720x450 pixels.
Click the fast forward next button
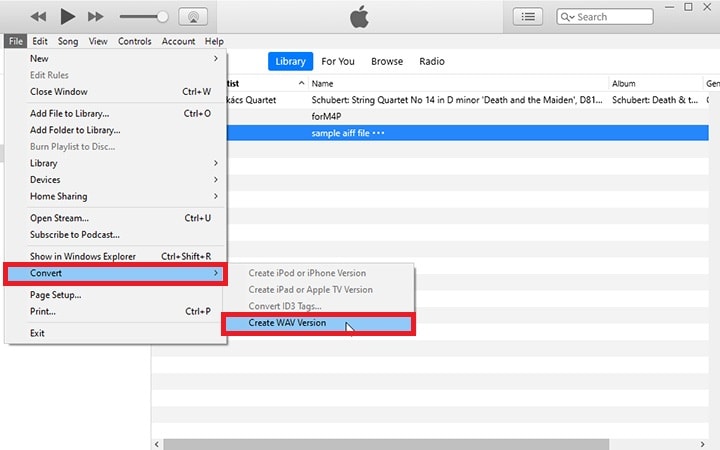click(96, 17)
